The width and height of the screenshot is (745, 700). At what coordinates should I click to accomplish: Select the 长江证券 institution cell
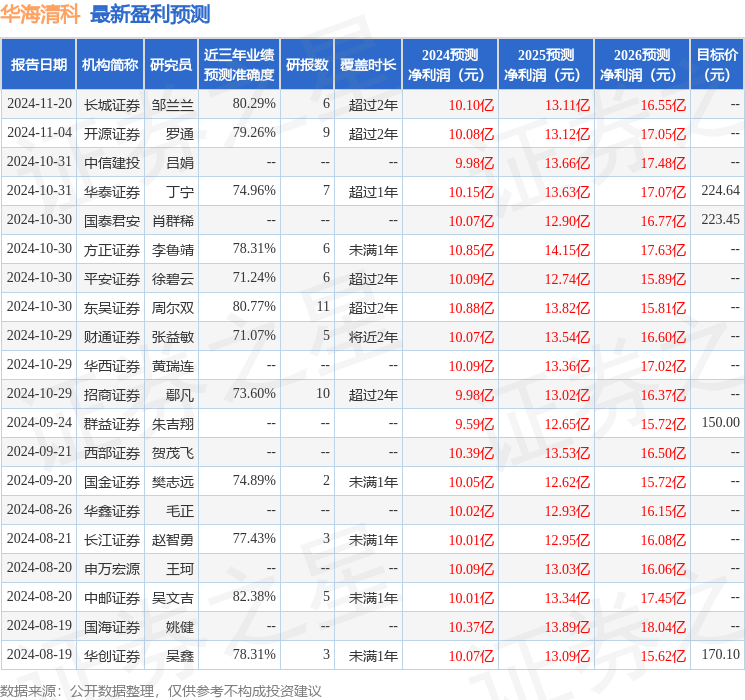click(x=112, y=540)
